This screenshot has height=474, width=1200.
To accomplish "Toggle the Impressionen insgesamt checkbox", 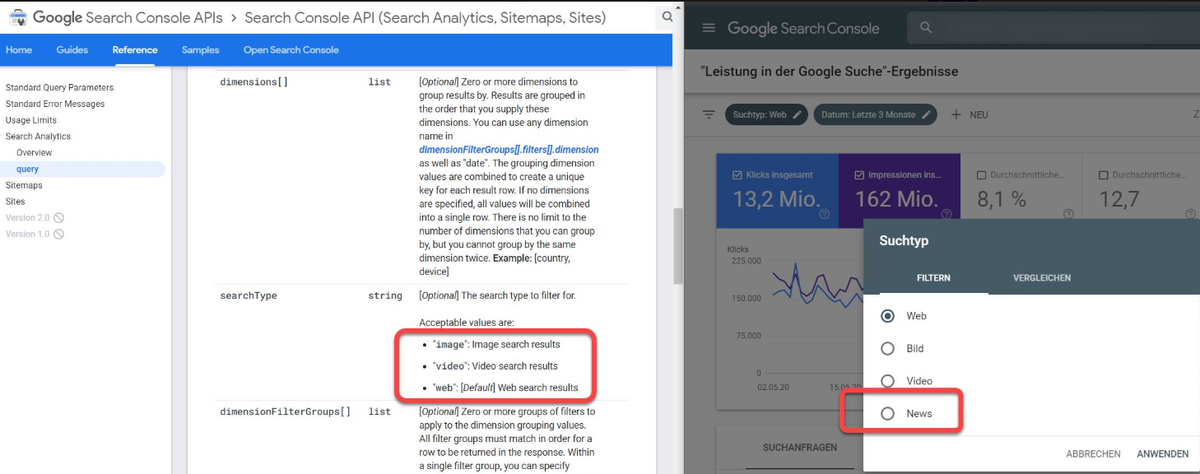I will click(x=861, y=174).
